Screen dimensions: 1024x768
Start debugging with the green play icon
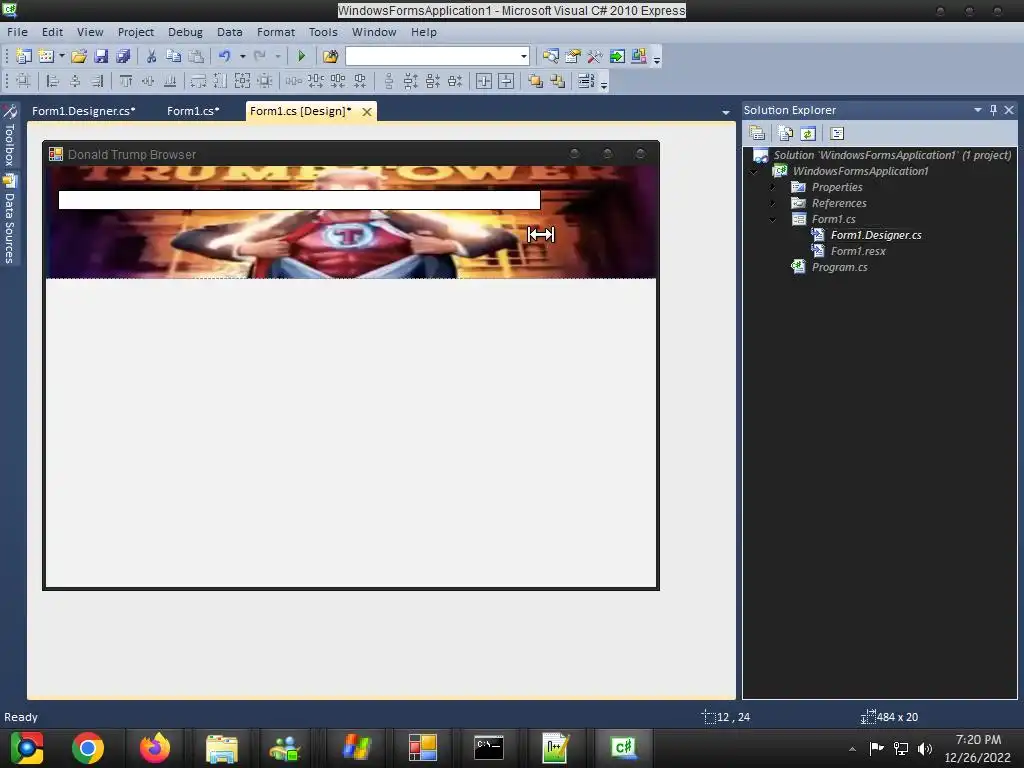click(x=301, y=56)
